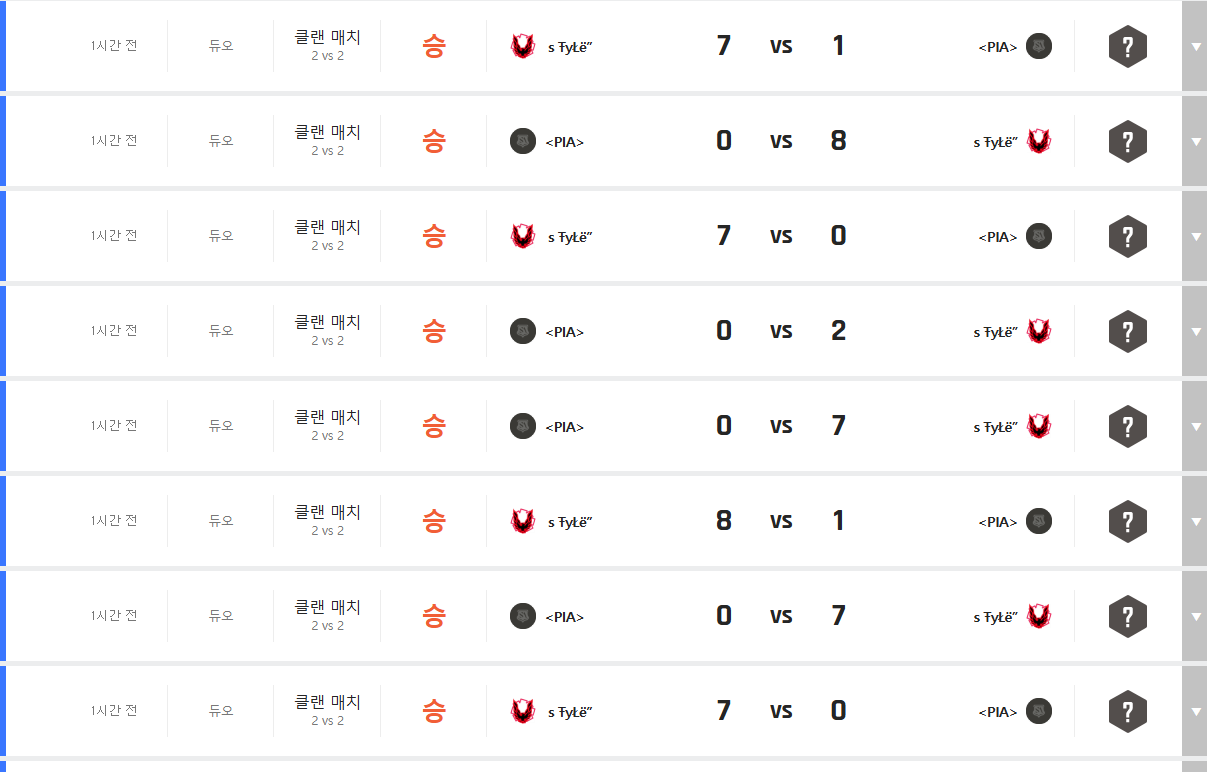1207x772 pixels.
Task: Click <PIA> clan name in 0 vs 2 match
Action: 565,332
